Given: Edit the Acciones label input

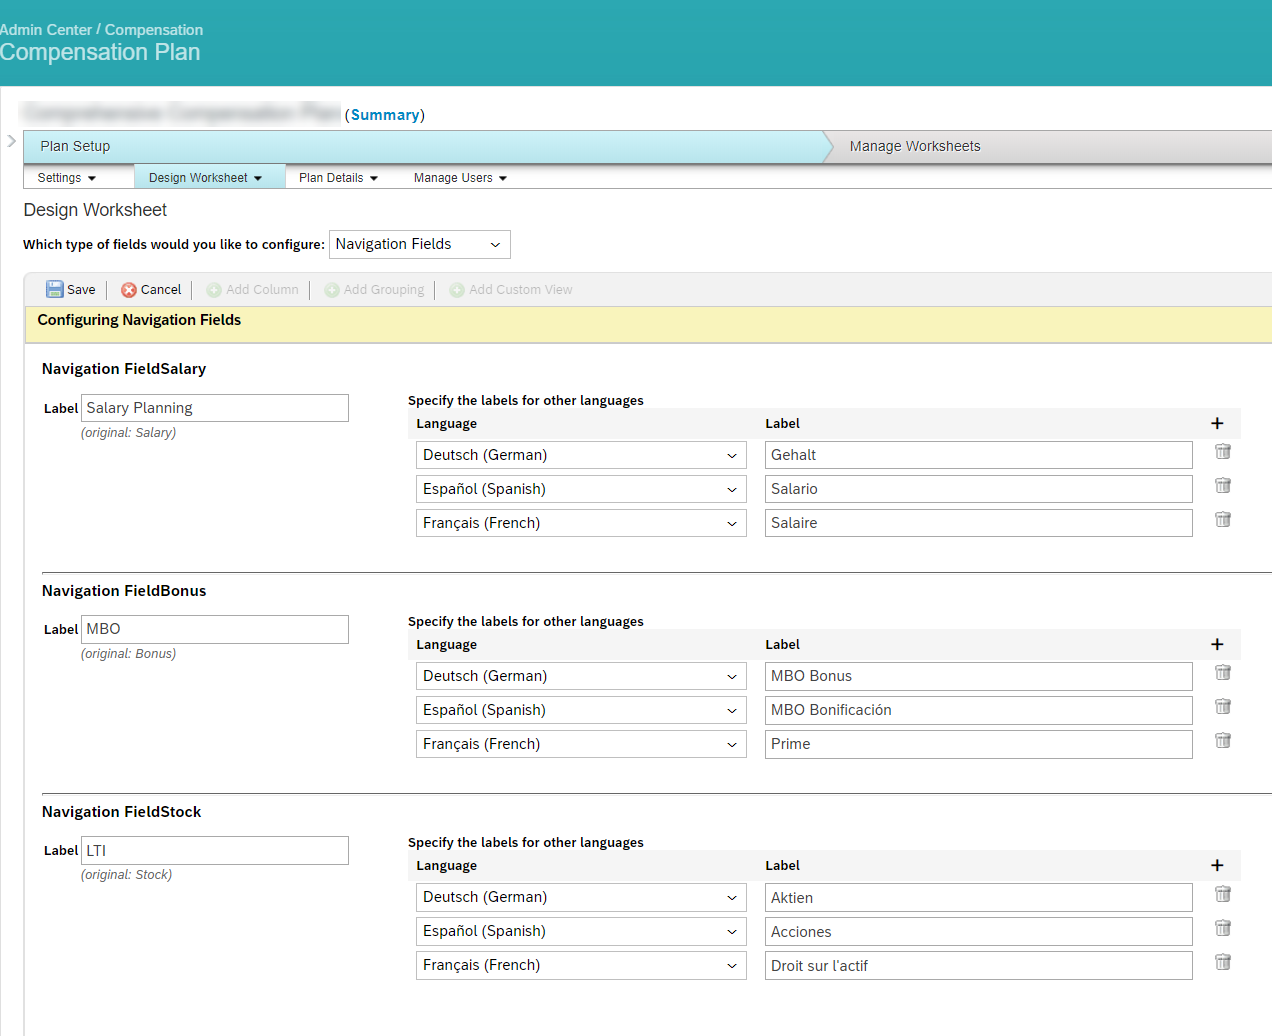Looking at the screenshot, I should [979, 931].
